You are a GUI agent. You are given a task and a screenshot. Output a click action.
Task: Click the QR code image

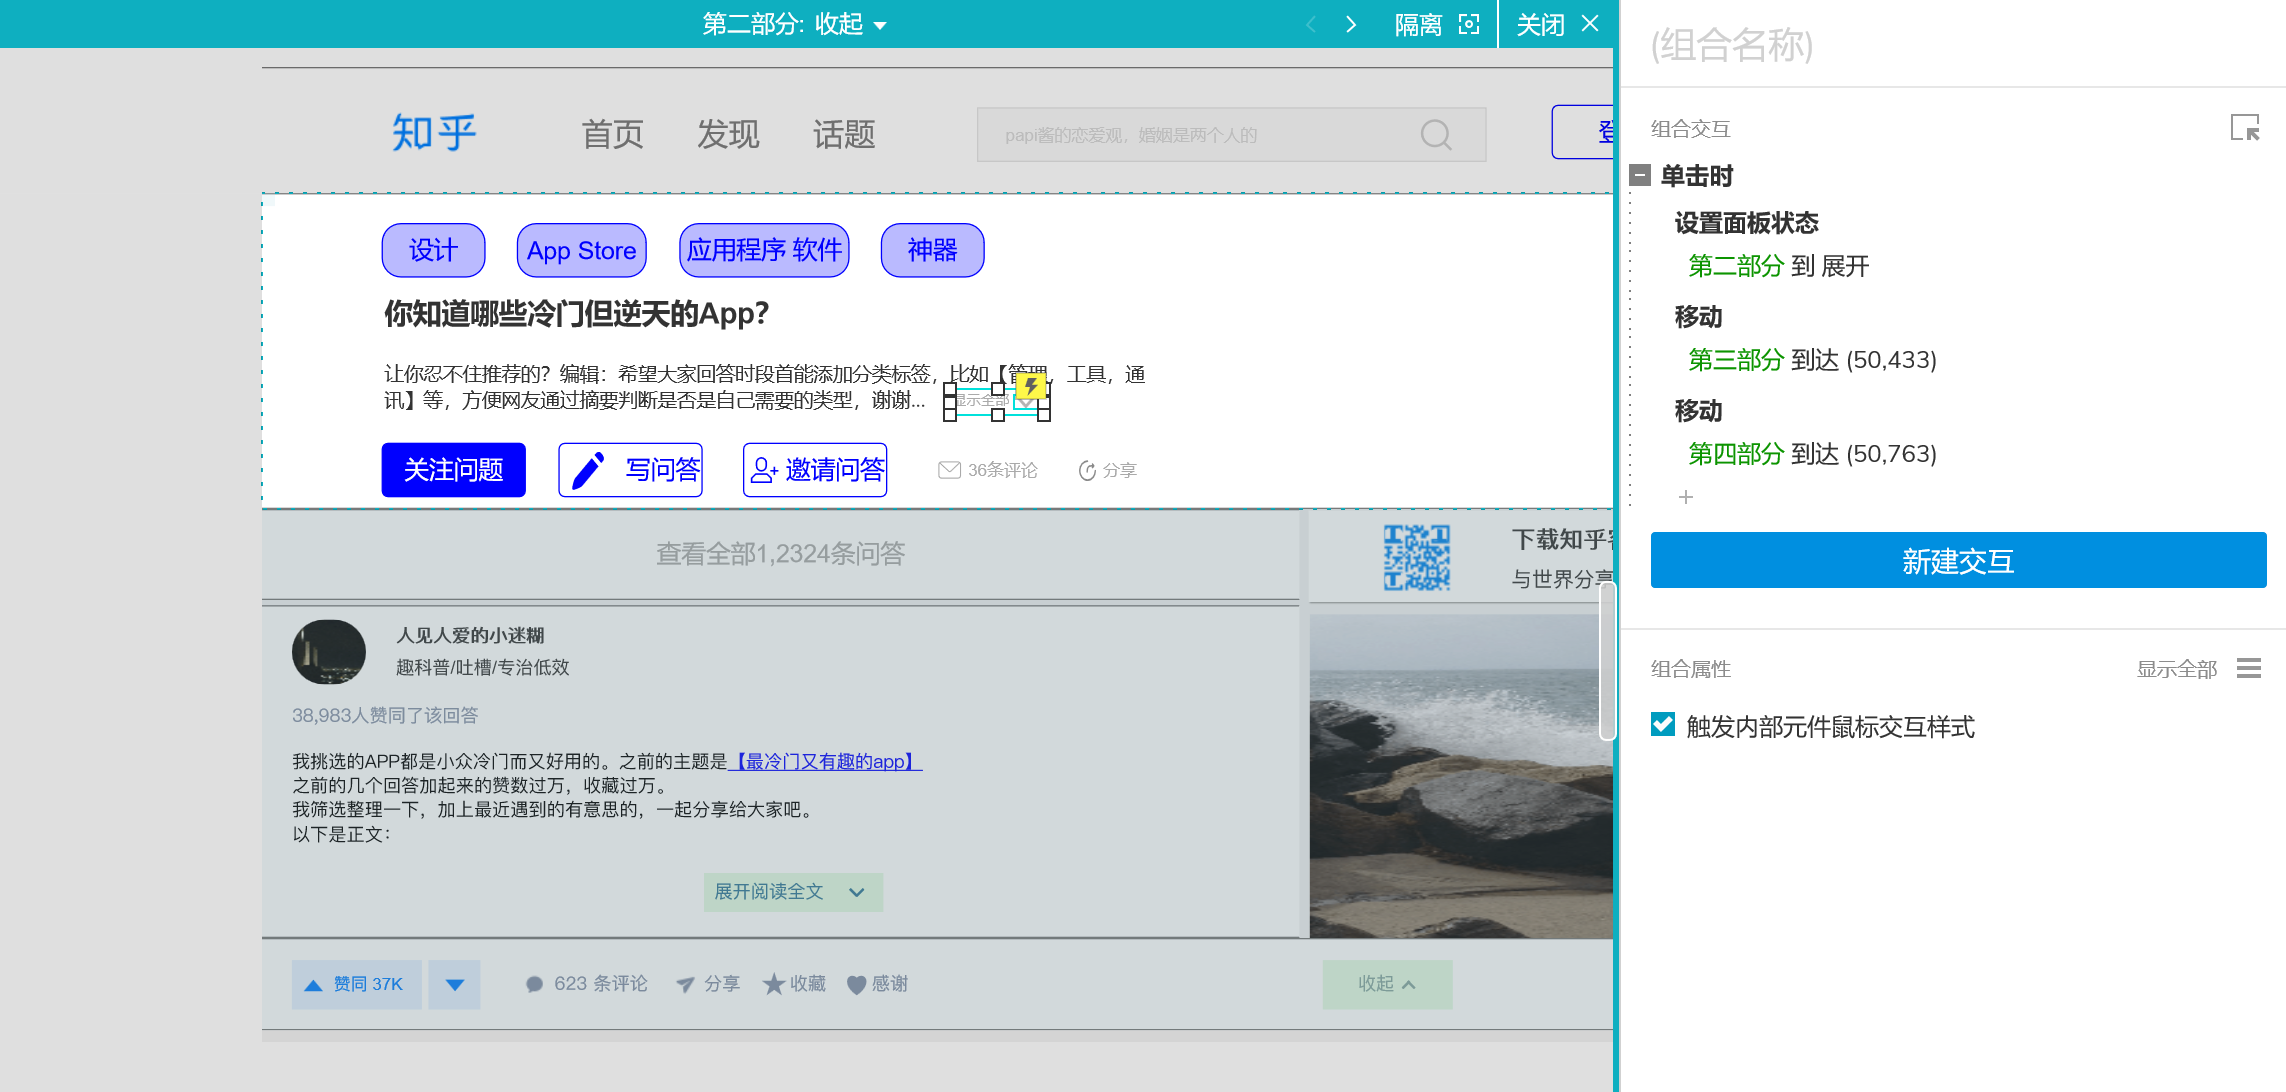(1416, 557)
